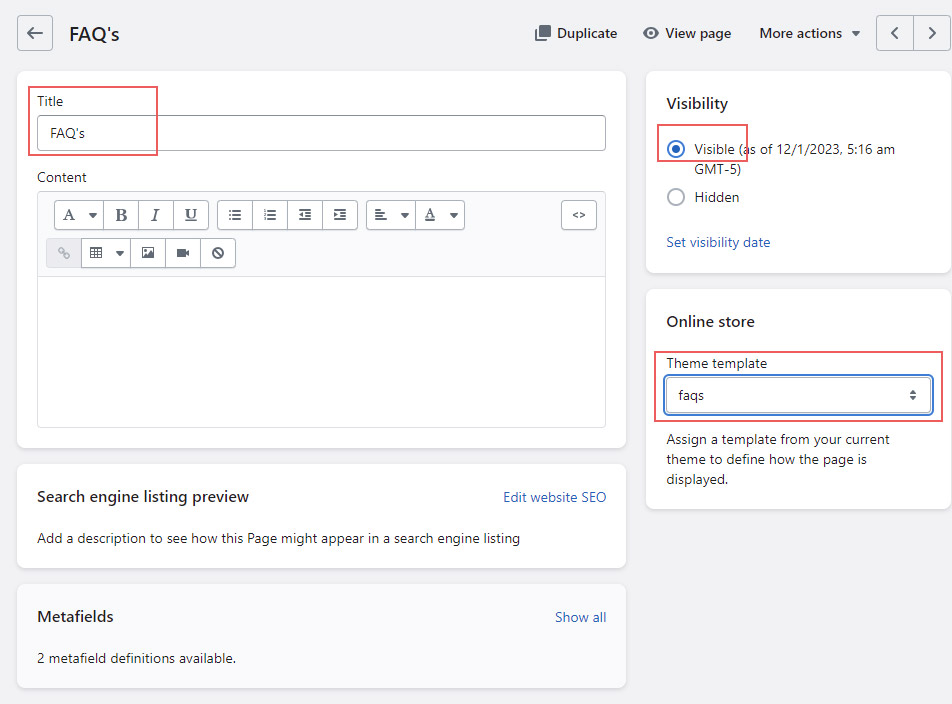Clear formatting with the circle-slash icon
952x704 pixels.
tap(218, 253)
